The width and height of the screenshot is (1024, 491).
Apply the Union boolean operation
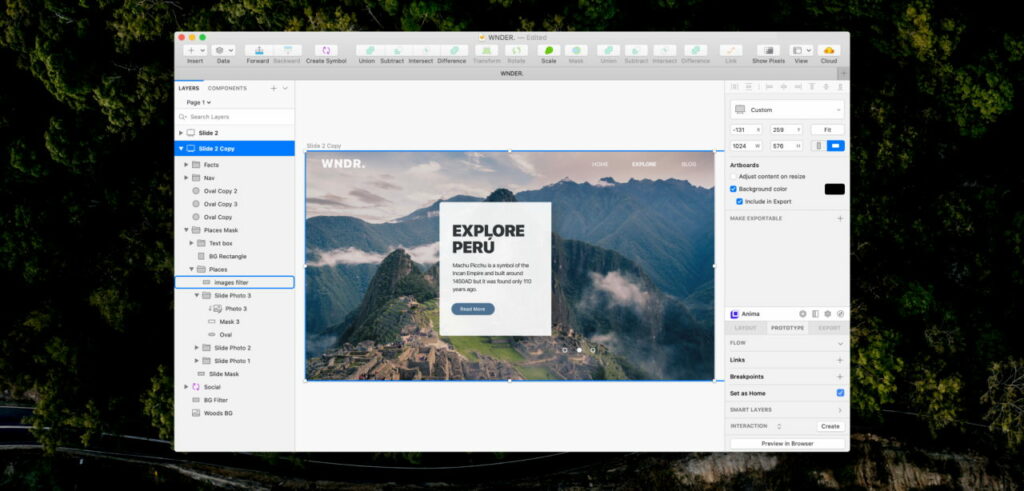pos(367,50)
